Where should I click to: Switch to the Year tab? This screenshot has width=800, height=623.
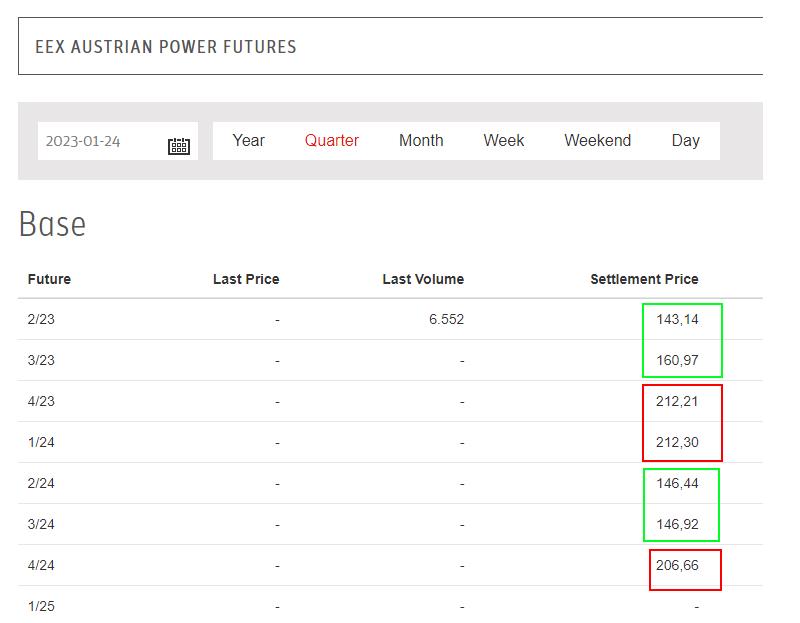[248, 140]
